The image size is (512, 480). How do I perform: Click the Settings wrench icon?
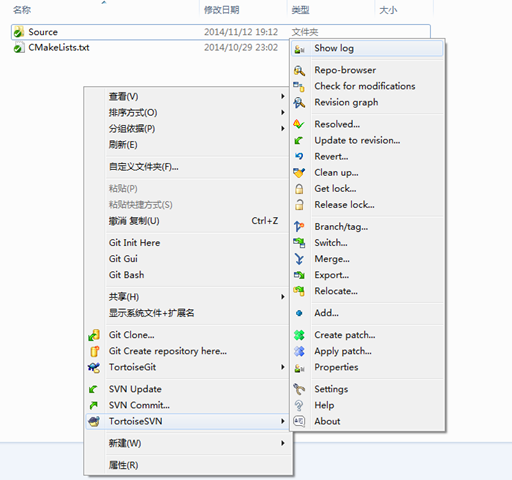click(299, 389)
